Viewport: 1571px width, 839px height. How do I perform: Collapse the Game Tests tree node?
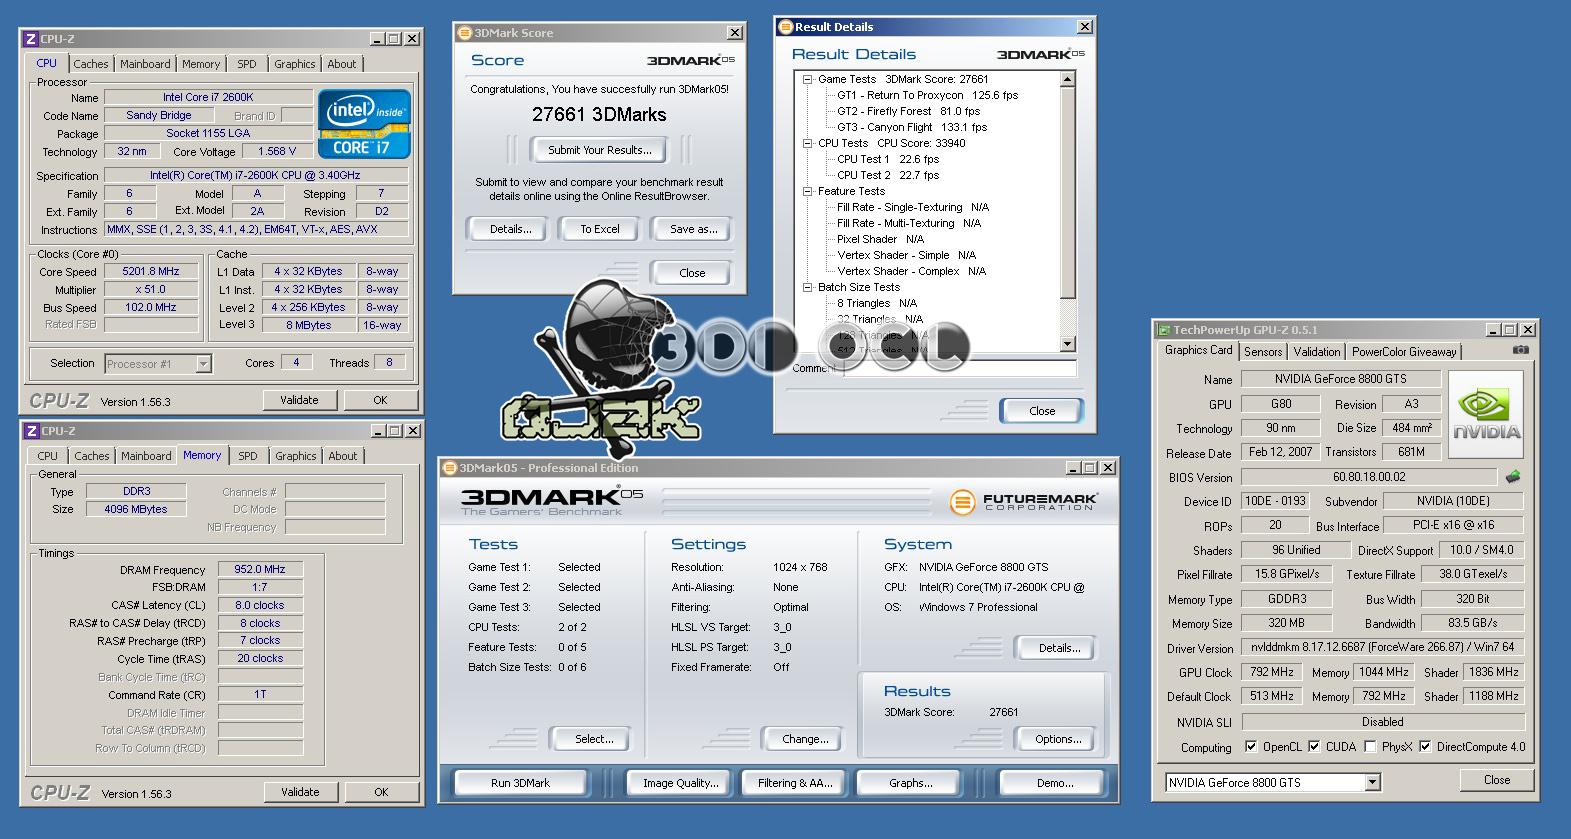pos(808,79)
